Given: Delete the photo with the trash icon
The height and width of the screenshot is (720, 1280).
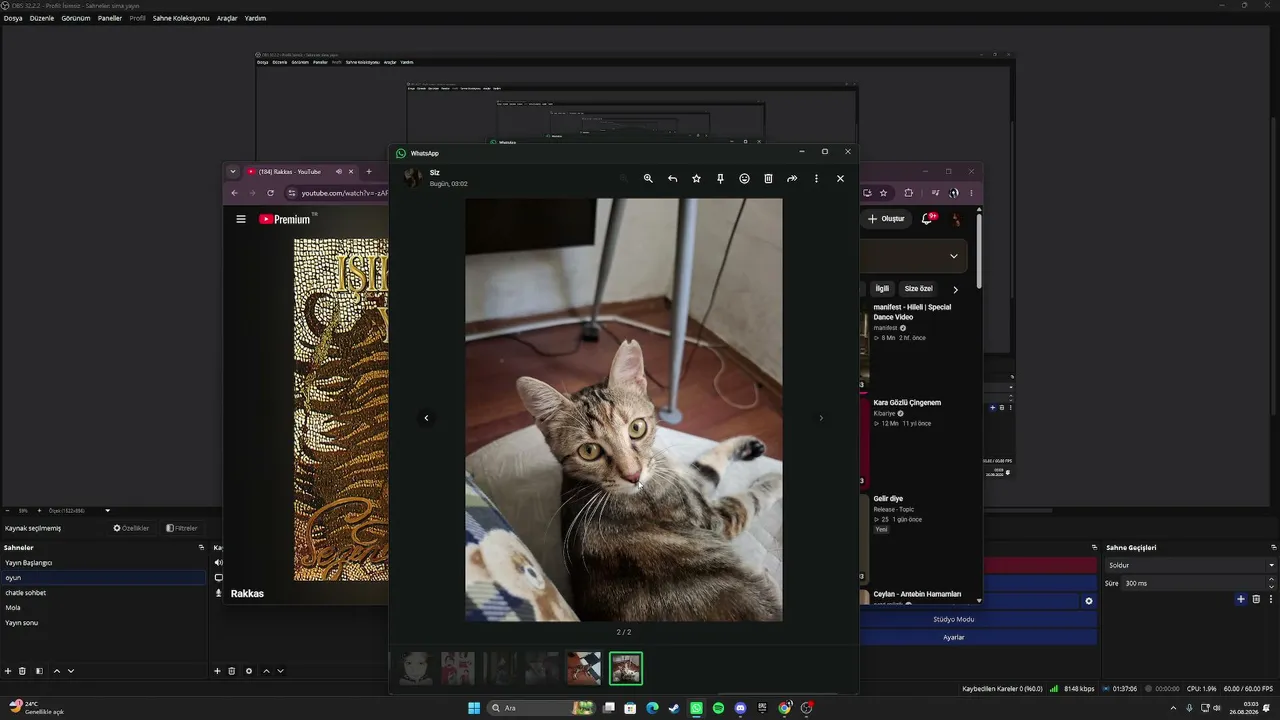Looking at the screenshot, I should coord(768,178).
